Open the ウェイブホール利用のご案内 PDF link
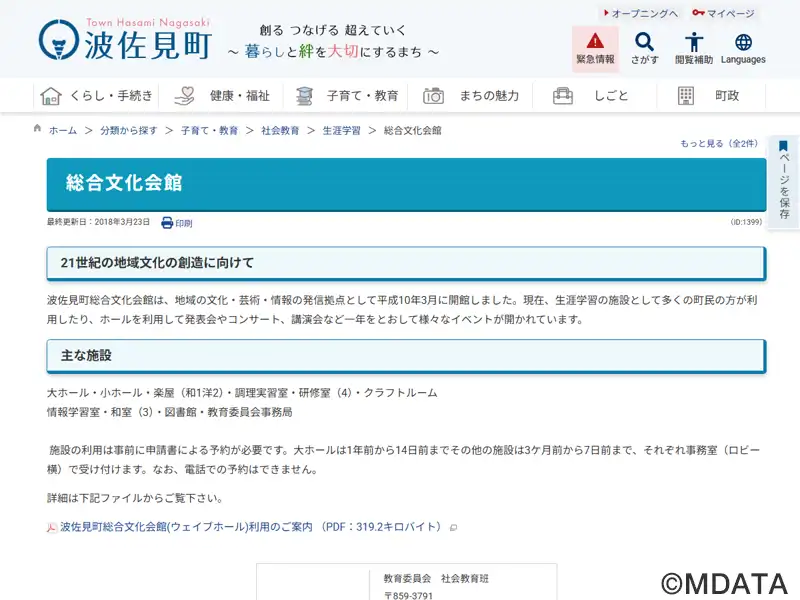The width and height of the screenshot is (800, 600). (x=250, y=526)
